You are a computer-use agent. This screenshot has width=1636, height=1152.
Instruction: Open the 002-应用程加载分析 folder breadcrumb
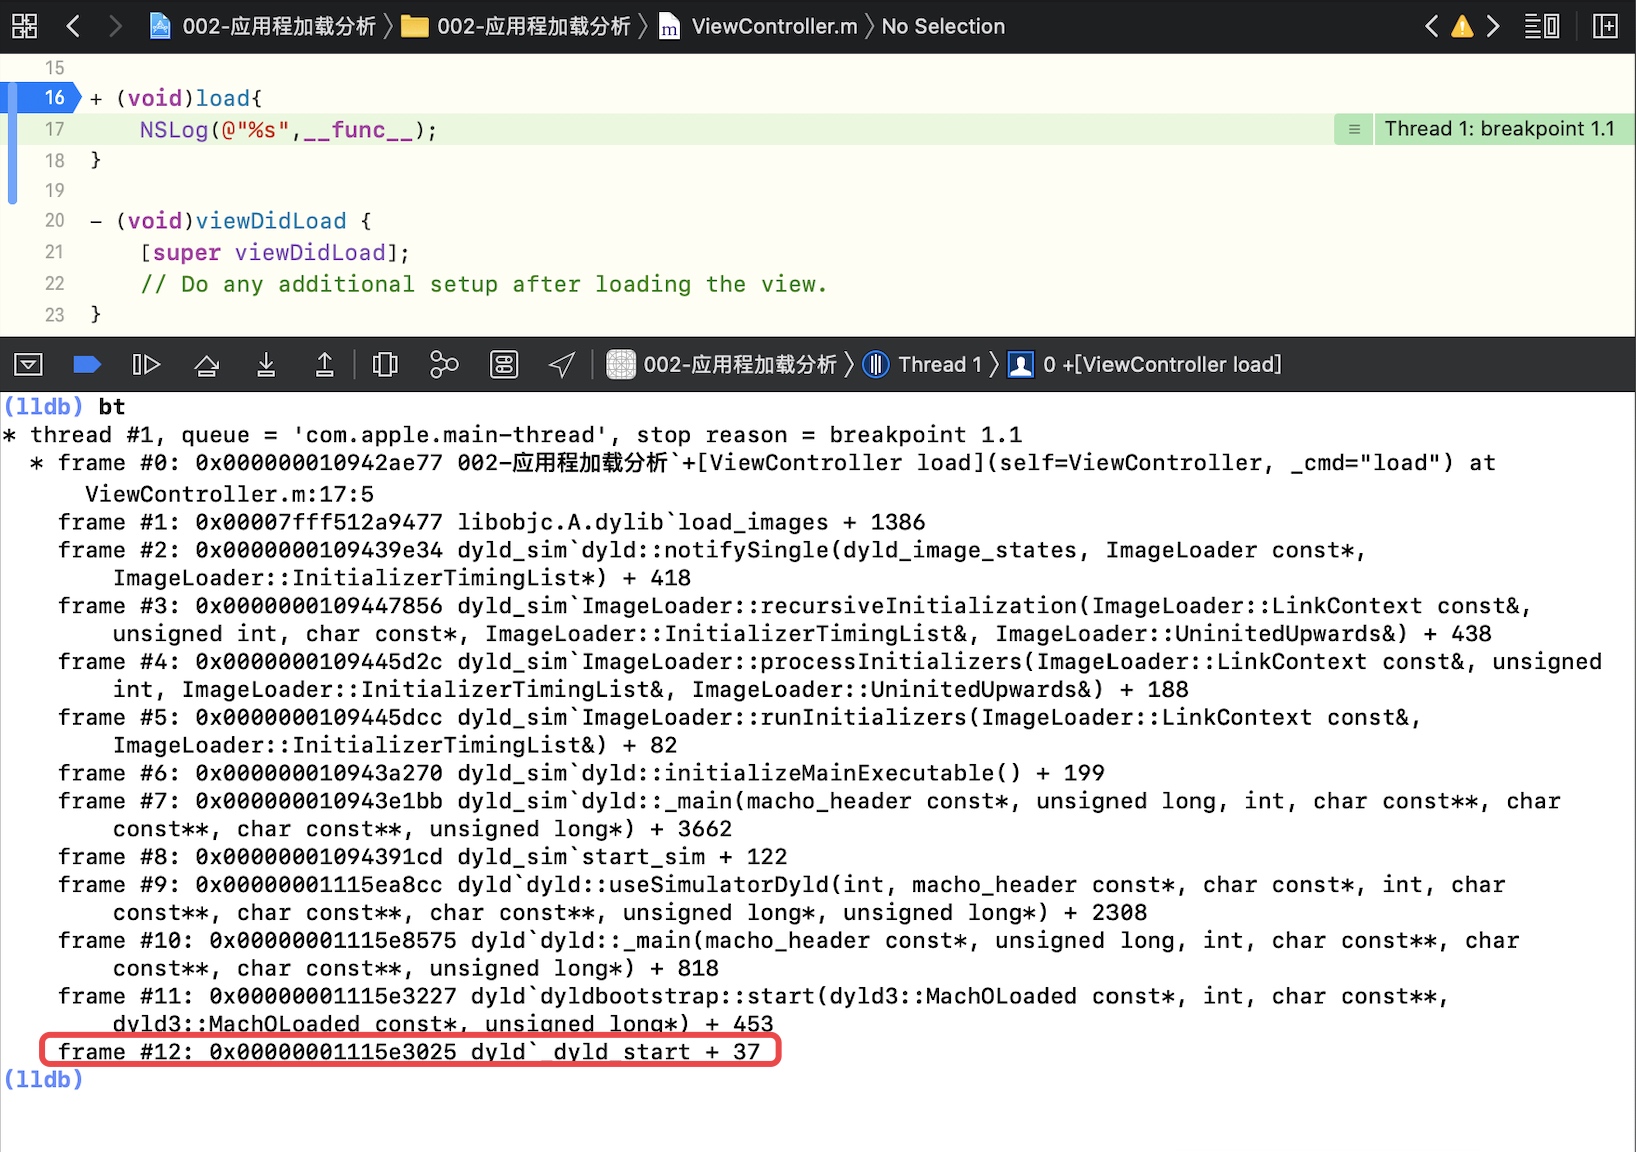click(x=517, y=26)
